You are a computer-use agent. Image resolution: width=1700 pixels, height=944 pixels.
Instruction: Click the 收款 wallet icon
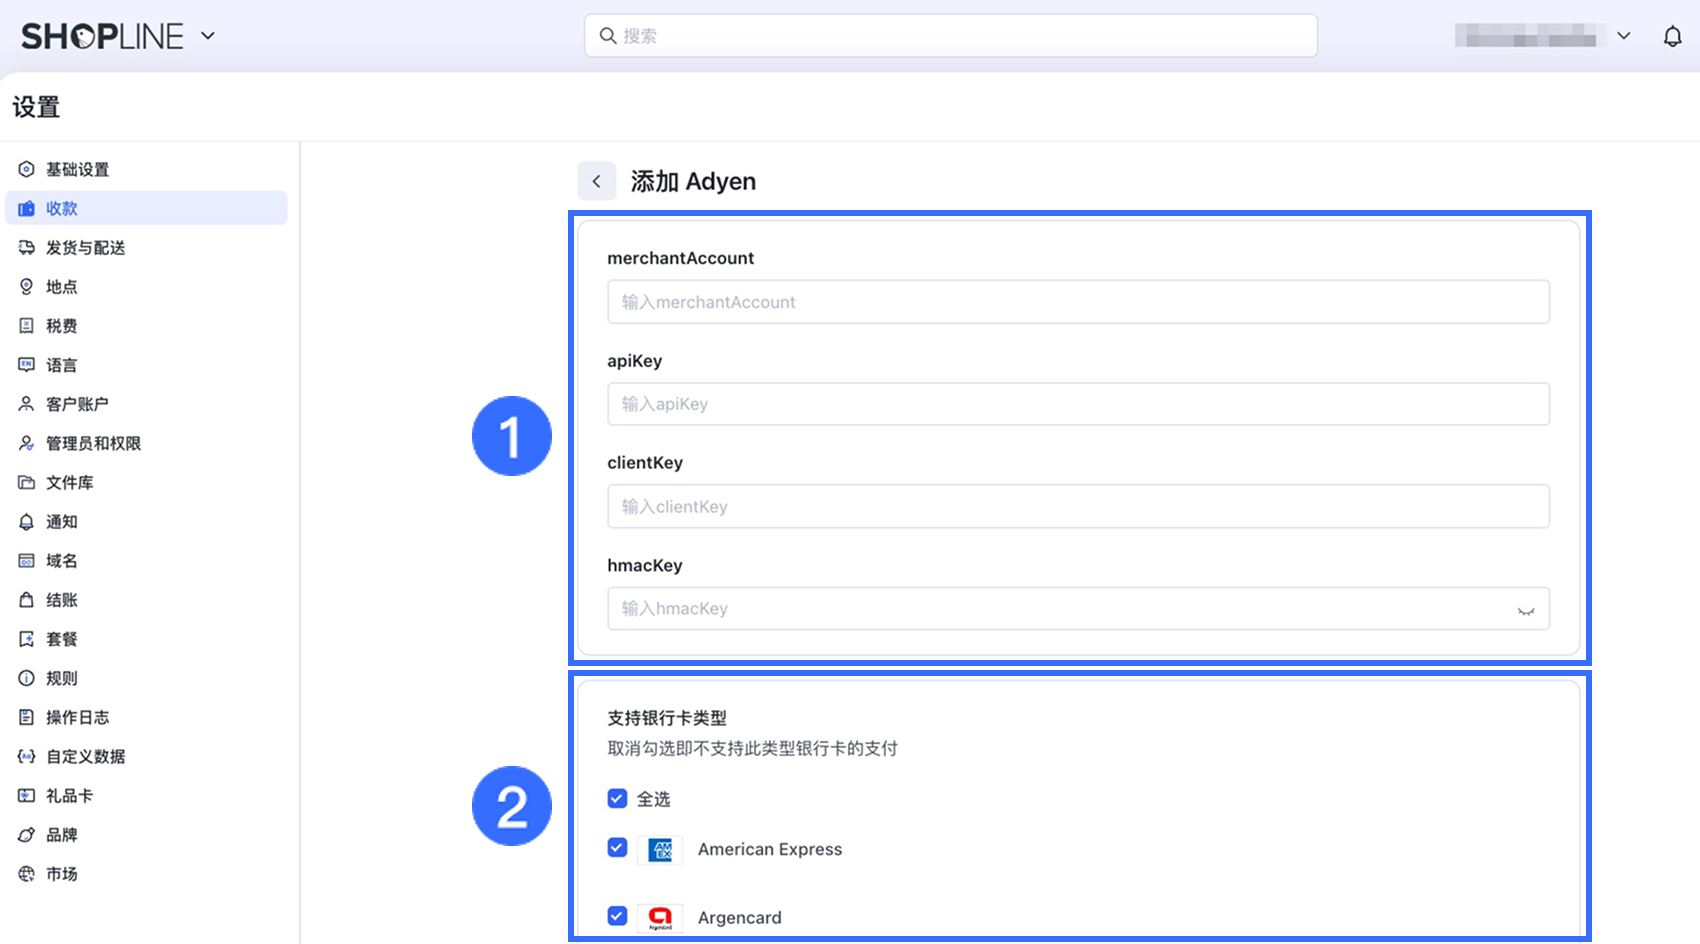(27, 208)
